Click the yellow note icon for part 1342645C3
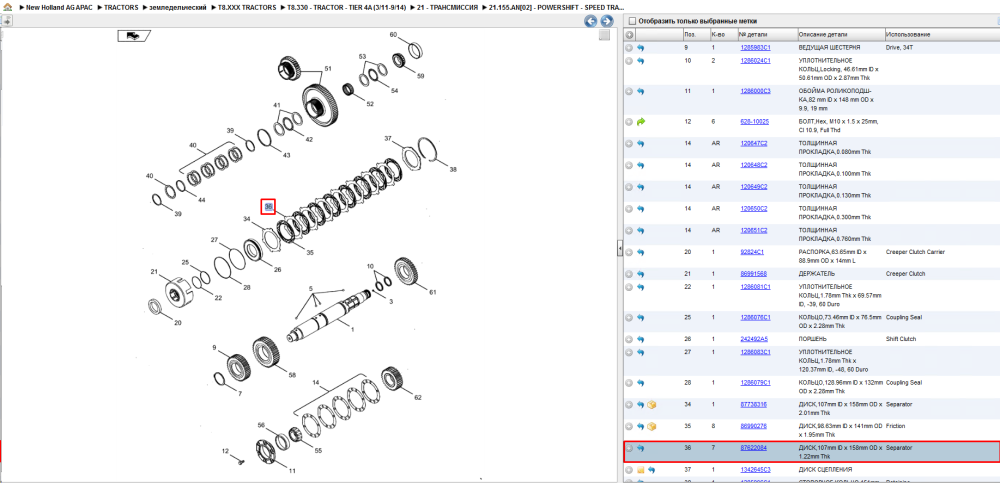Image resolution: width=1000 pixels, height=483 pixels. point(641,470)
